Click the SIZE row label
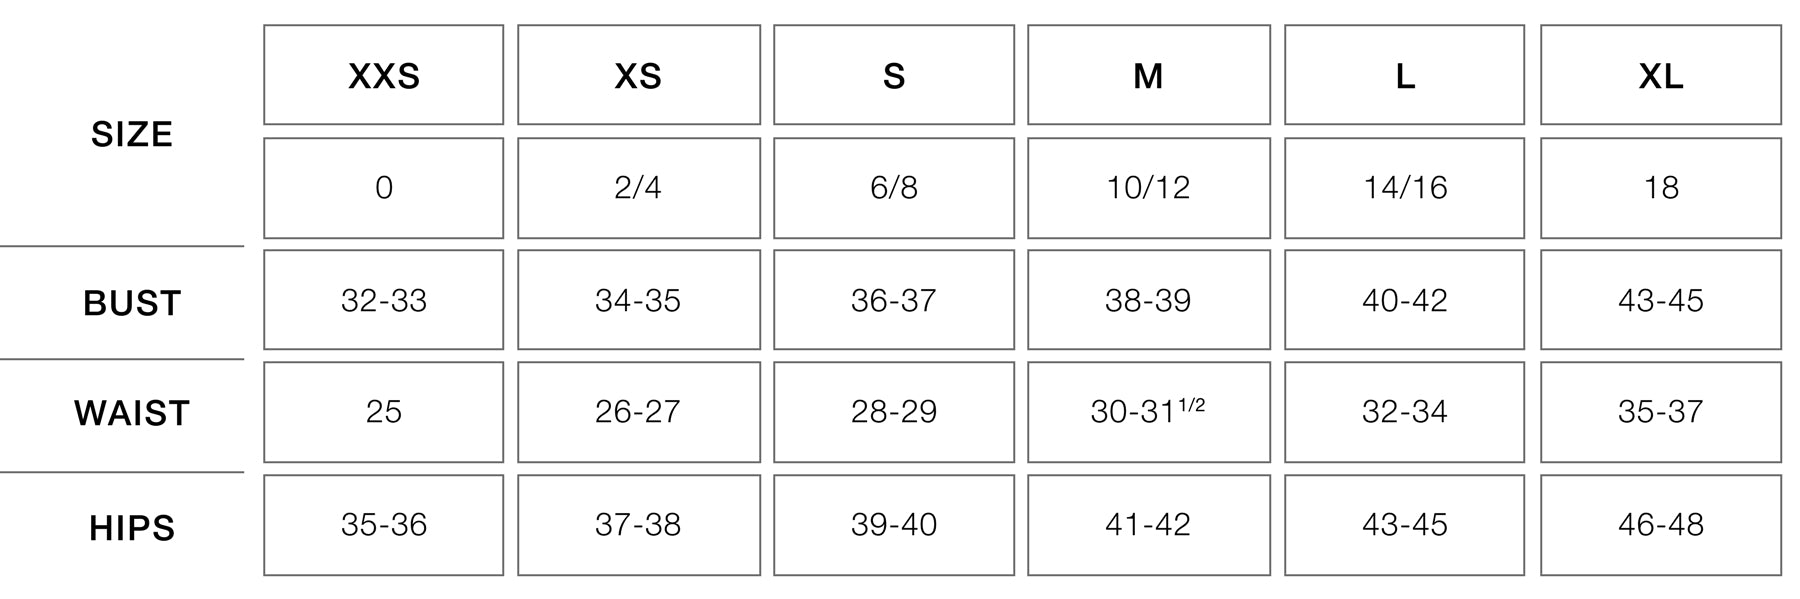The height and width of the screenshot is (599, 1800). tap(132, 134)
